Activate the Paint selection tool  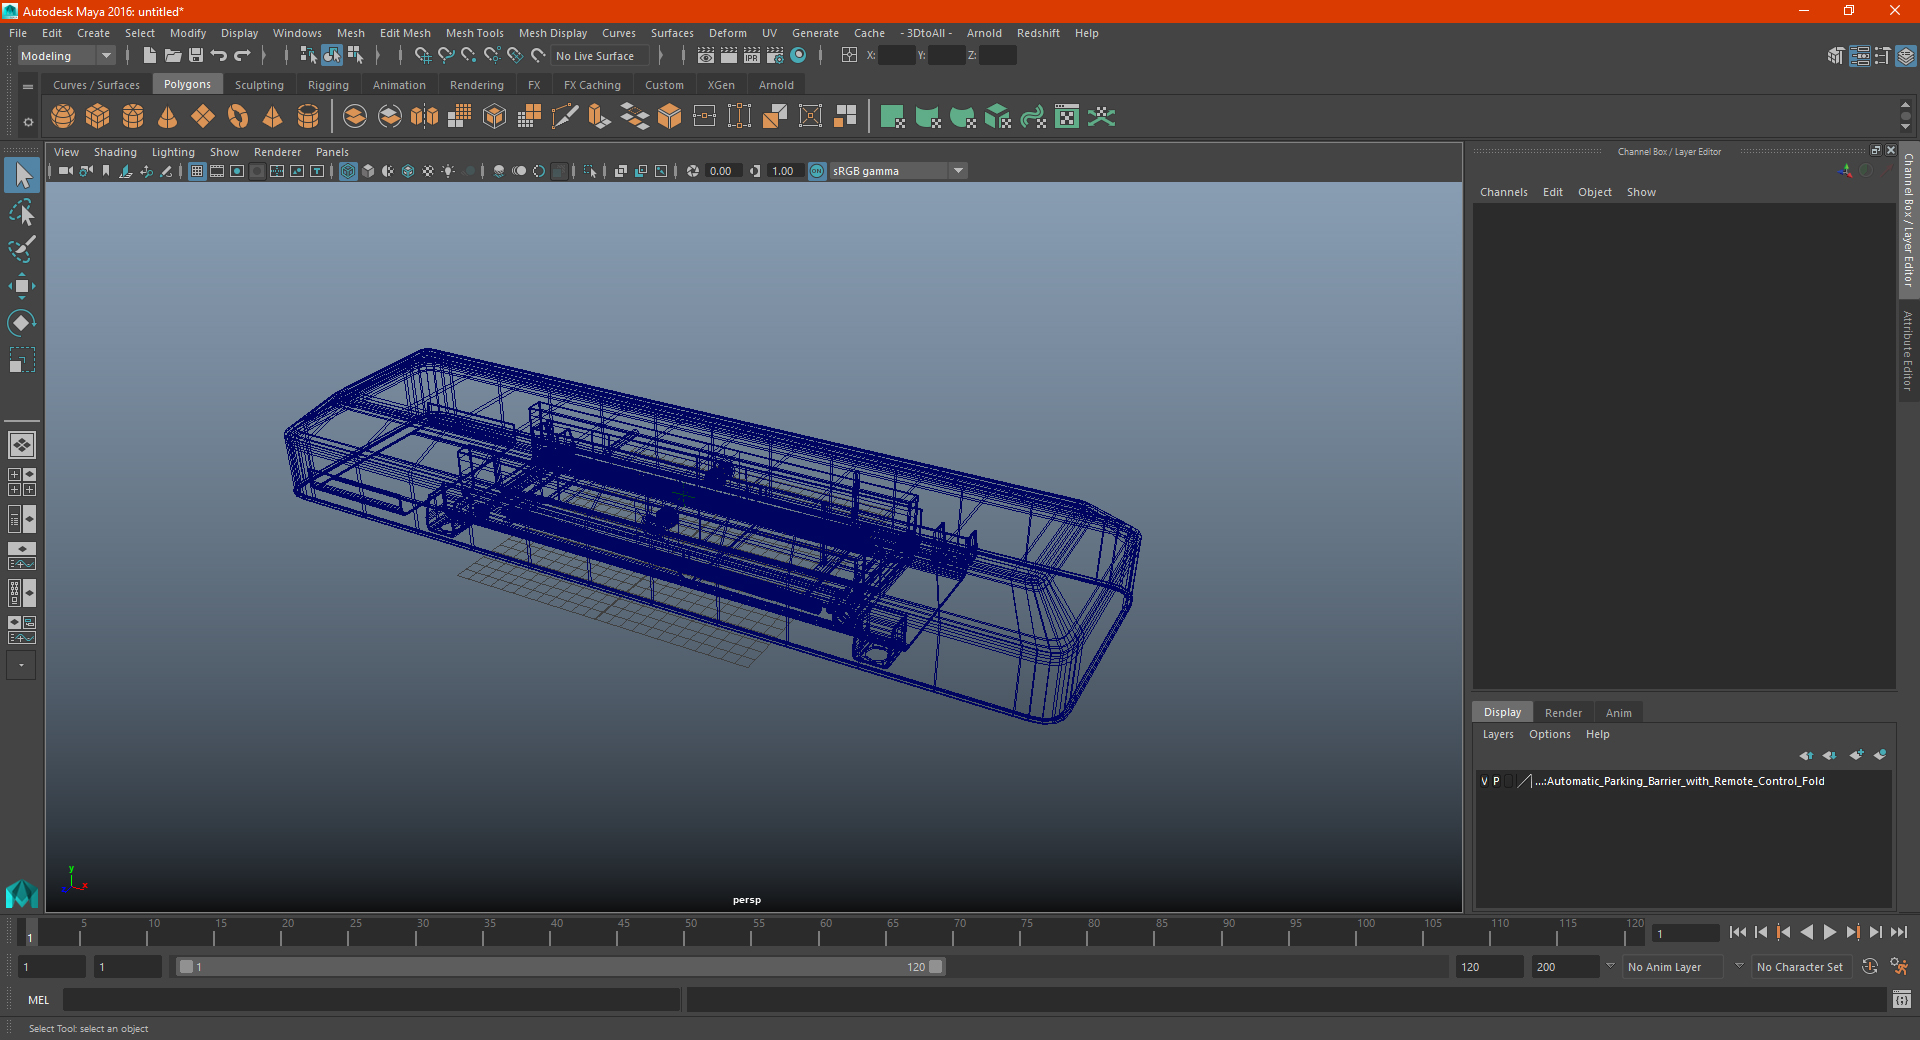click(21, 249)
